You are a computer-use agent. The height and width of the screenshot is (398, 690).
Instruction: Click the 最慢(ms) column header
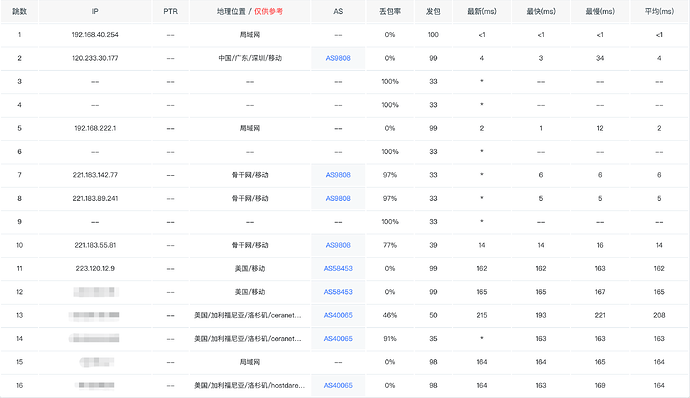(x=600, y=11)
